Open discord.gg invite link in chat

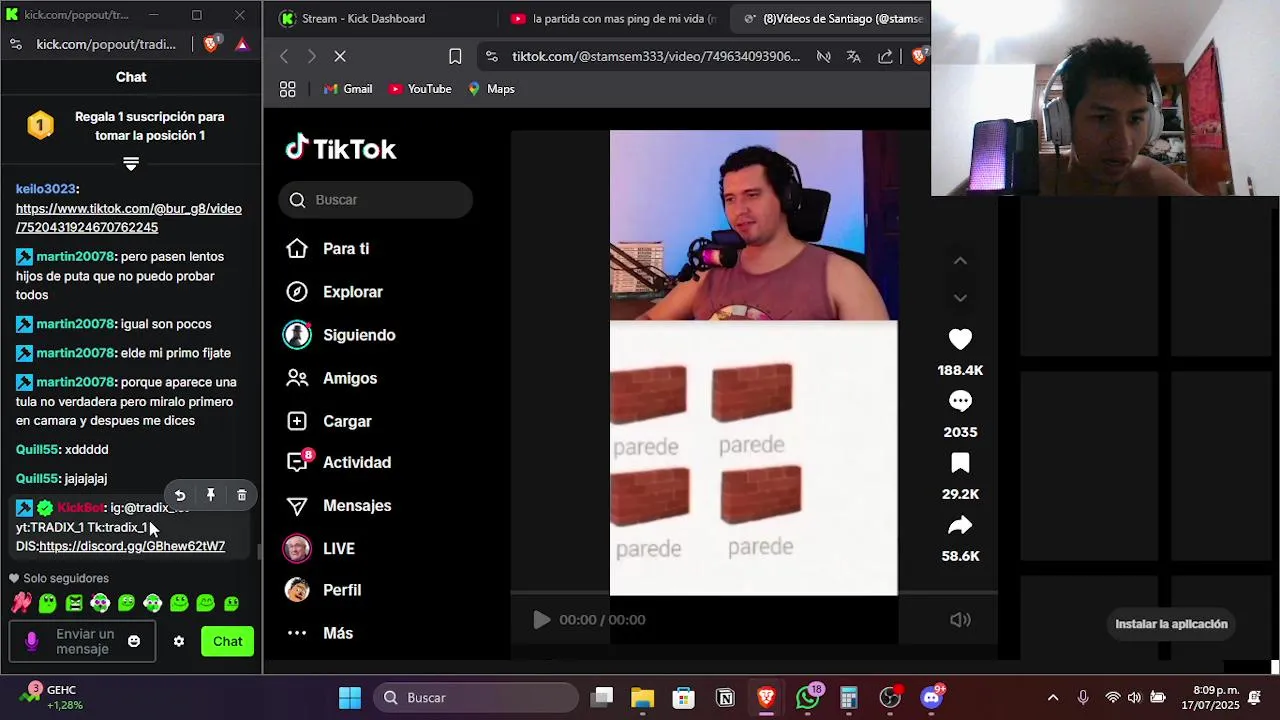coord(132,546)
